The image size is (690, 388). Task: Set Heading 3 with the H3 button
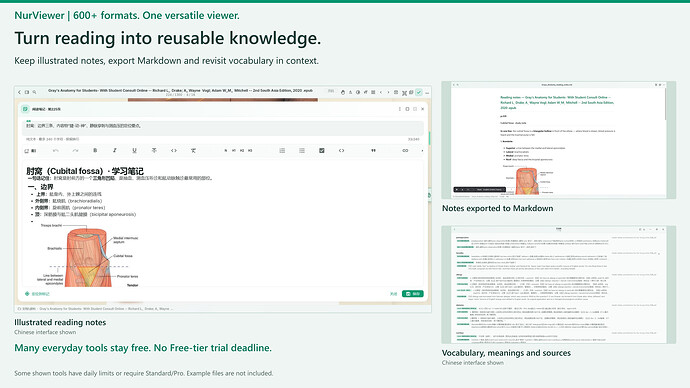[x=250, y=150]
